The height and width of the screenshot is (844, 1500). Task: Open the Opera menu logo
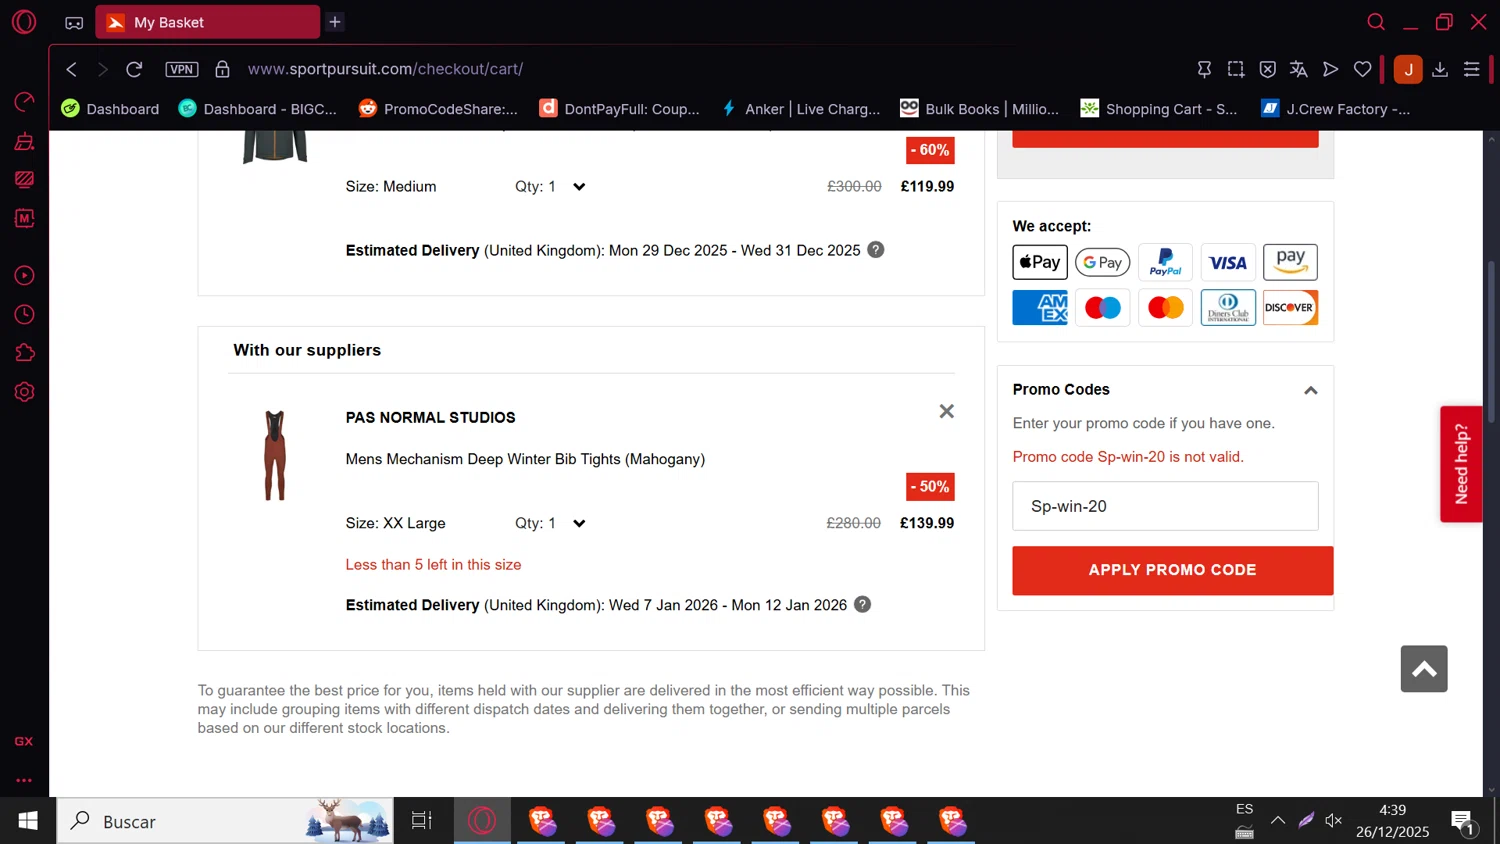coord(24,22)
